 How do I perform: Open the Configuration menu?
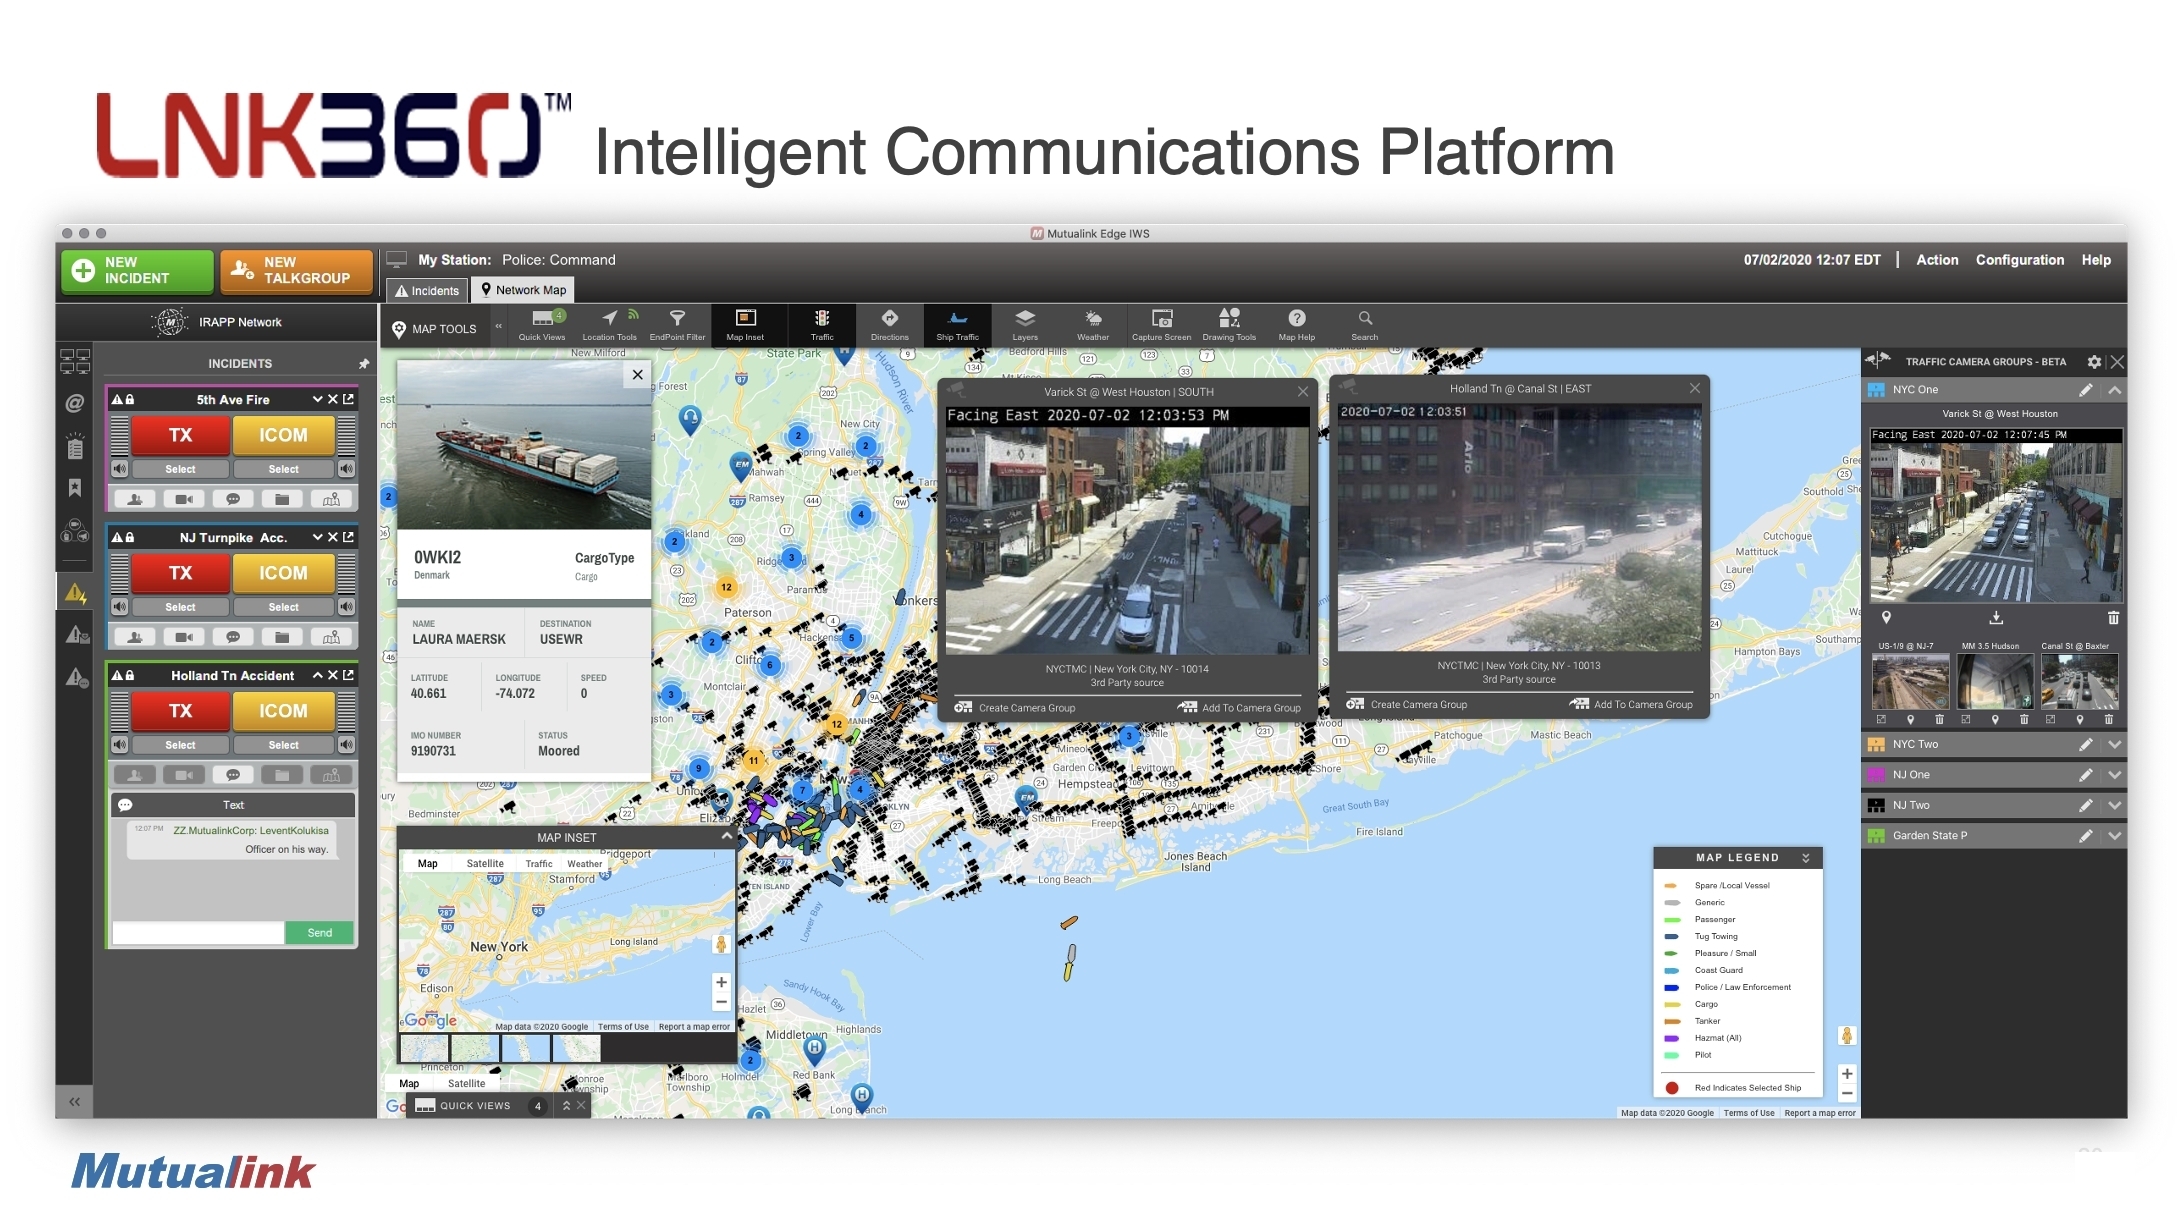[2019, 260]
